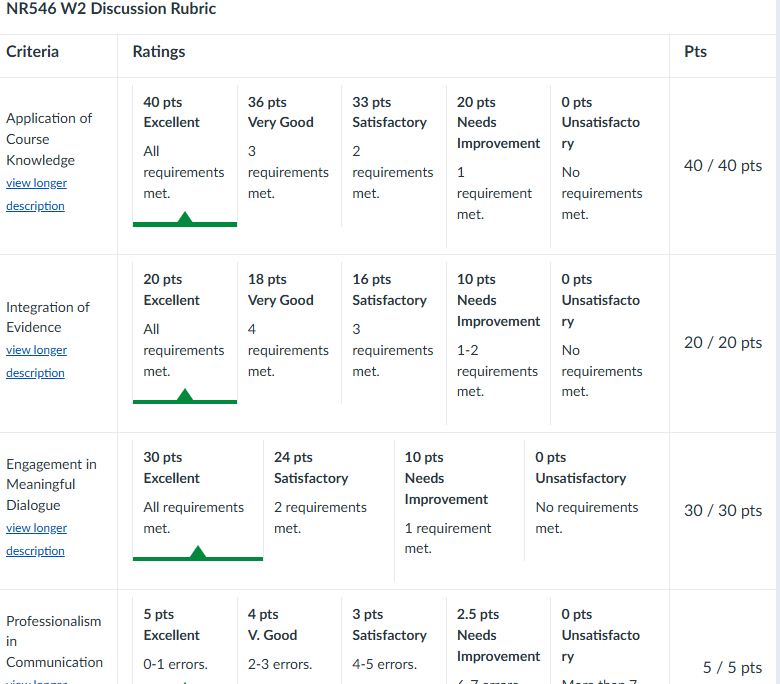Select the 18 pts Very Good rating
This screenshot has width=780, height=684.
pos(288,325)
